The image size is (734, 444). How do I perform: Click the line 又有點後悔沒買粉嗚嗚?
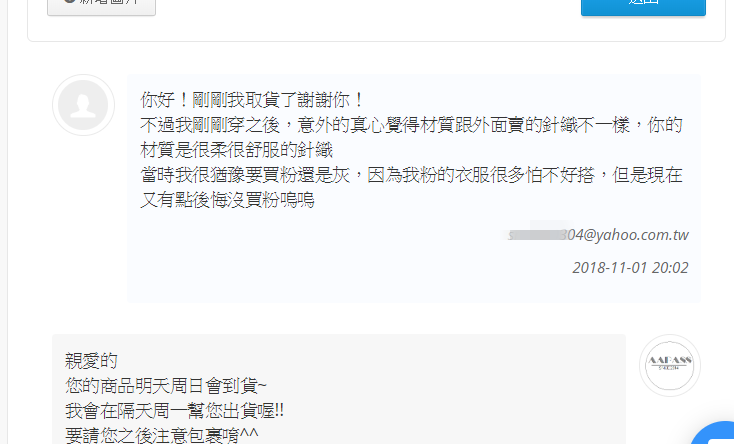(x=228, y=200)
